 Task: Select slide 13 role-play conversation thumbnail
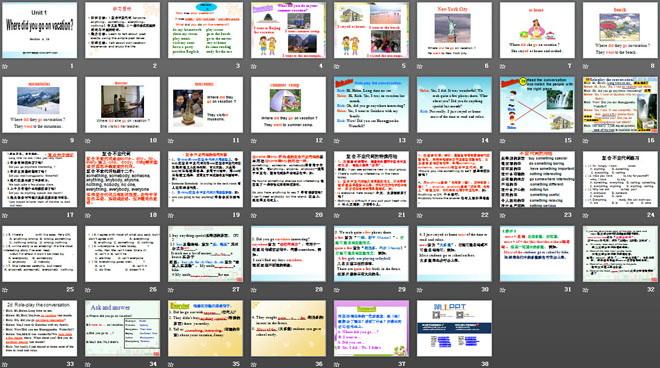pyautogui.click(x=371, y=105)
